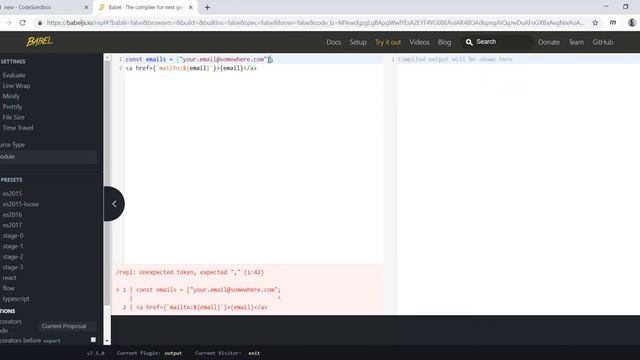
Task: Select the Babel browser tab
Action: pos(146,7)
